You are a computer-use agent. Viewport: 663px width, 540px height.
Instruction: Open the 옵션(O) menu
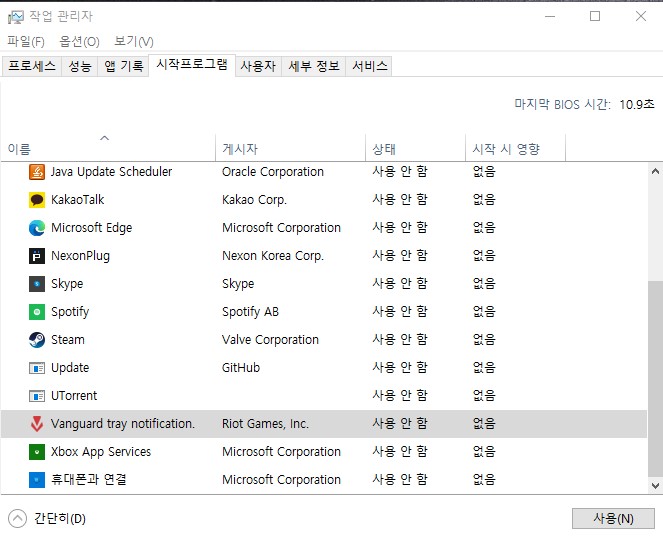(79, 41)
